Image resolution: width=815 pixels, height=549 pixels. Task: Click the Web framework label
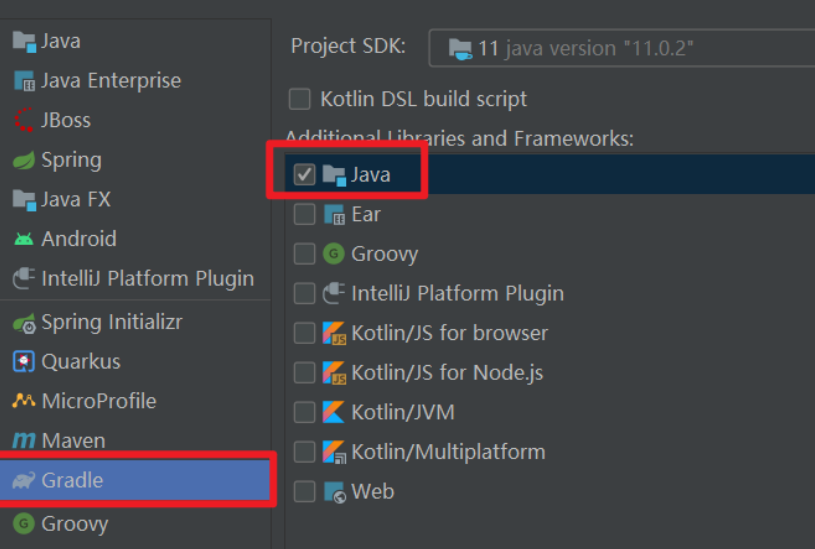[373, 491]
